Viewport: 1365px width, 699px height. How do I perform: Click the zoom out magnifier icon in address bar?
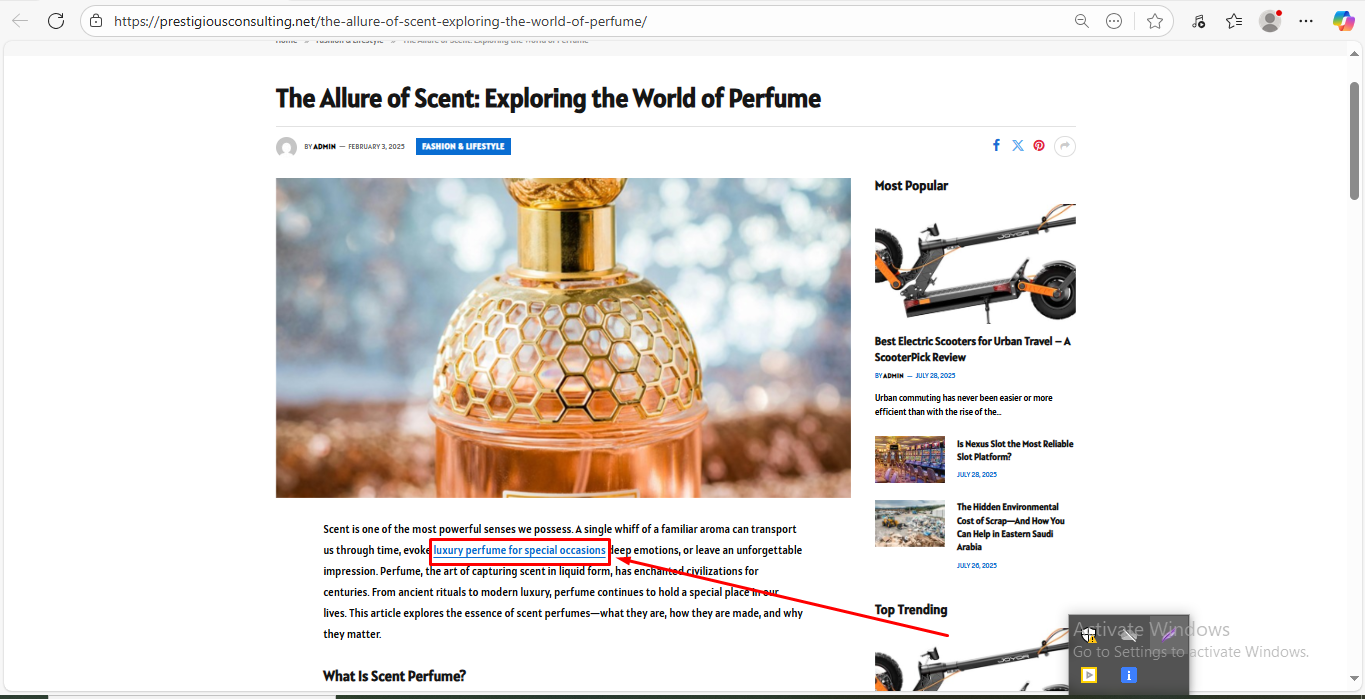tap(1081, 21)
